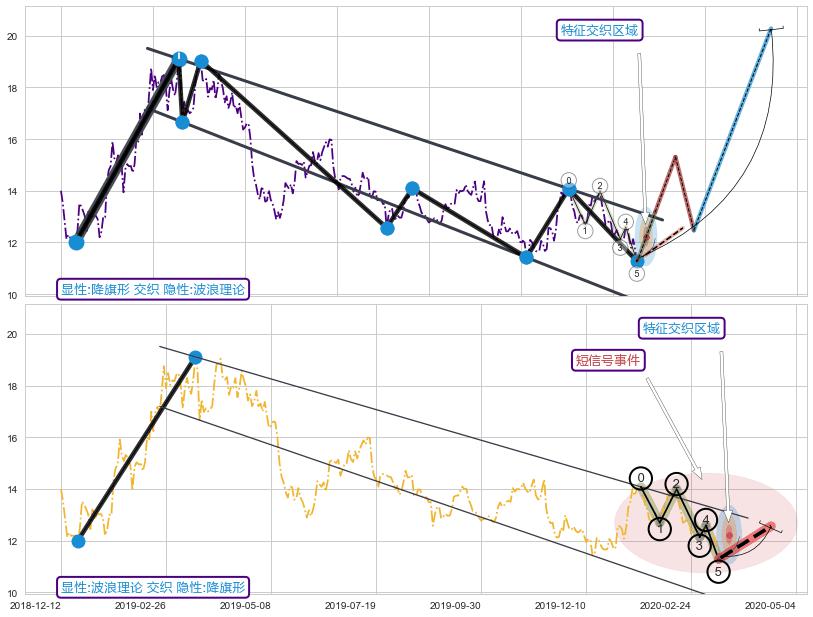Select circled wave marker 2 in top chart
Screen dimensions: 813x617
[x=599, y=185]
